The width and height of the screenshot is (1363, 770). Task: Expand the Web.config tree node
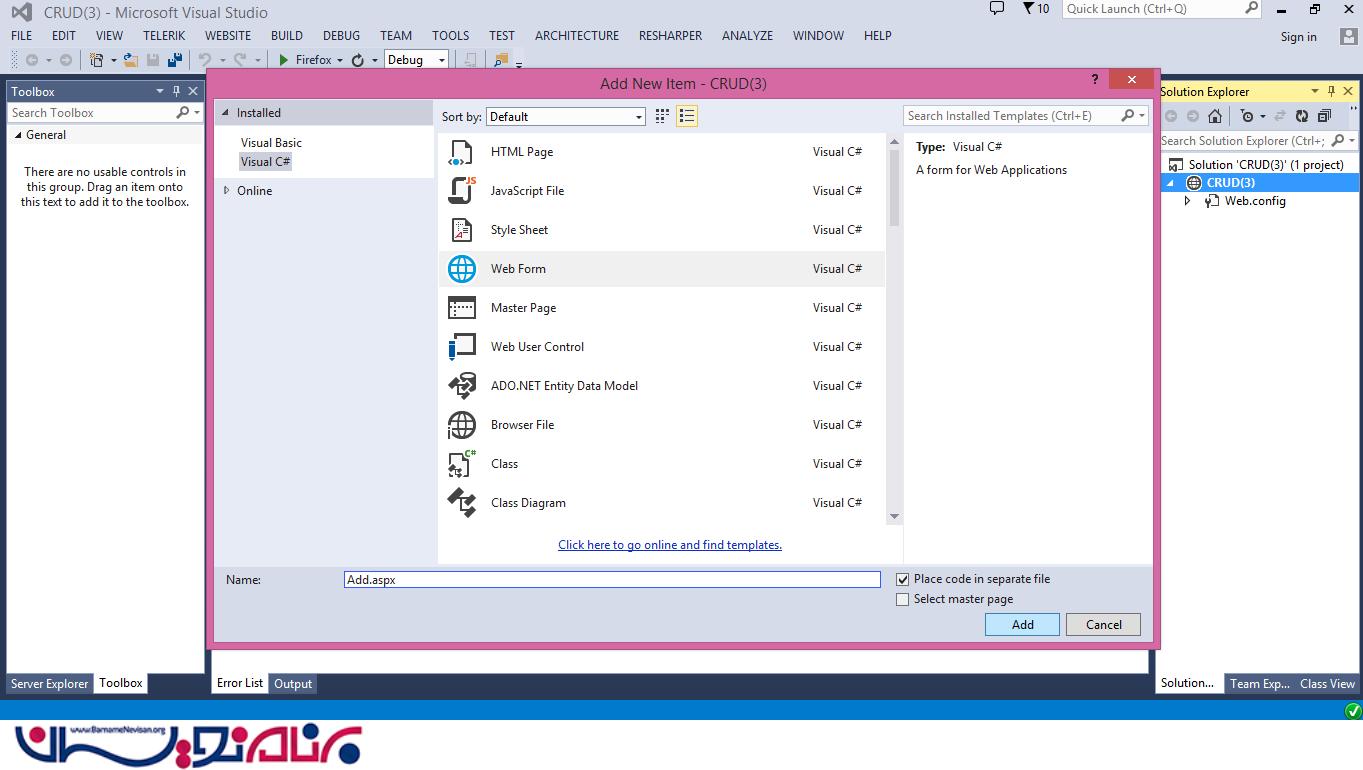(x=1187, y=201)
